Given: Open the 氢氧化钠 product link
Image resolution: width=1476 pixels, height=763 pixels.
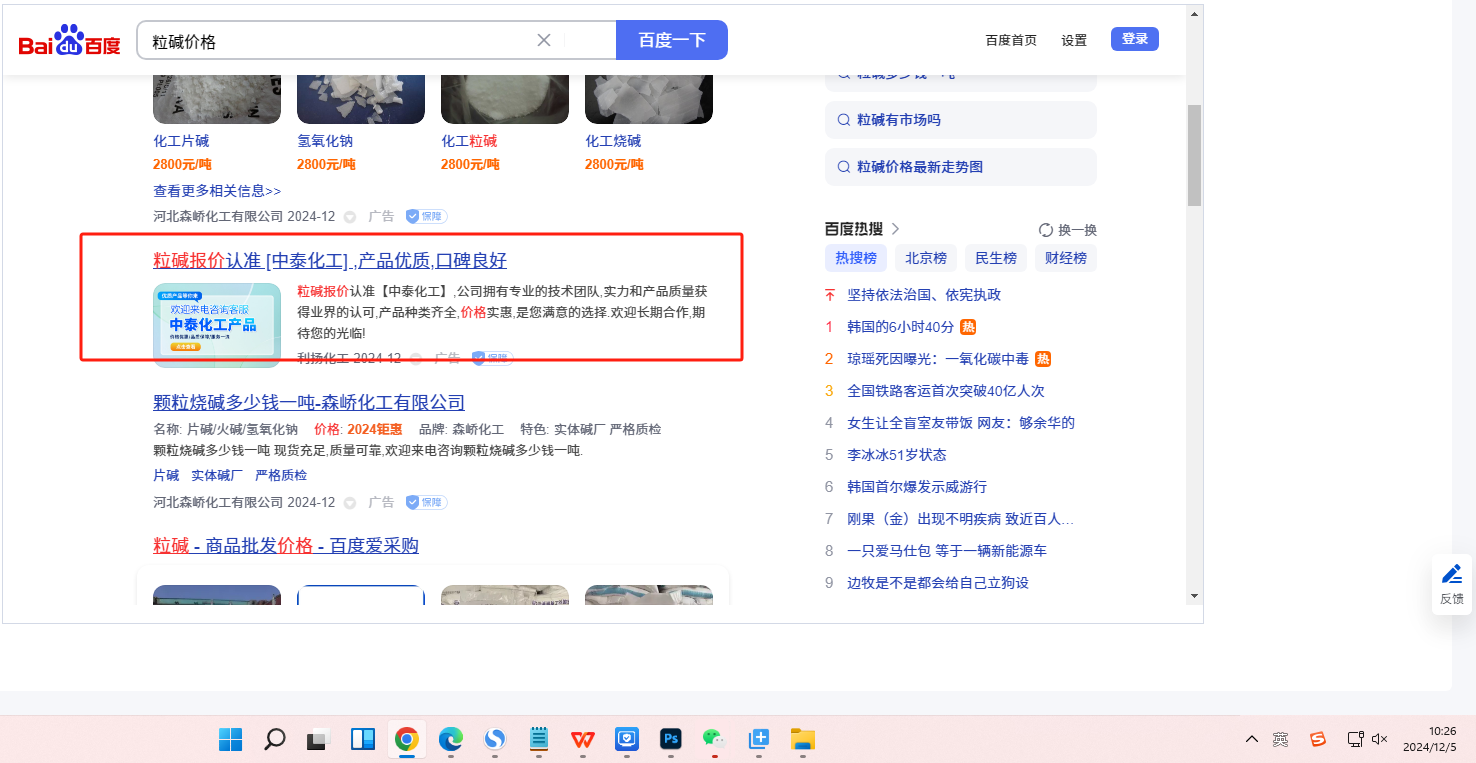Looking at the screenshot, I should (325, 141).
